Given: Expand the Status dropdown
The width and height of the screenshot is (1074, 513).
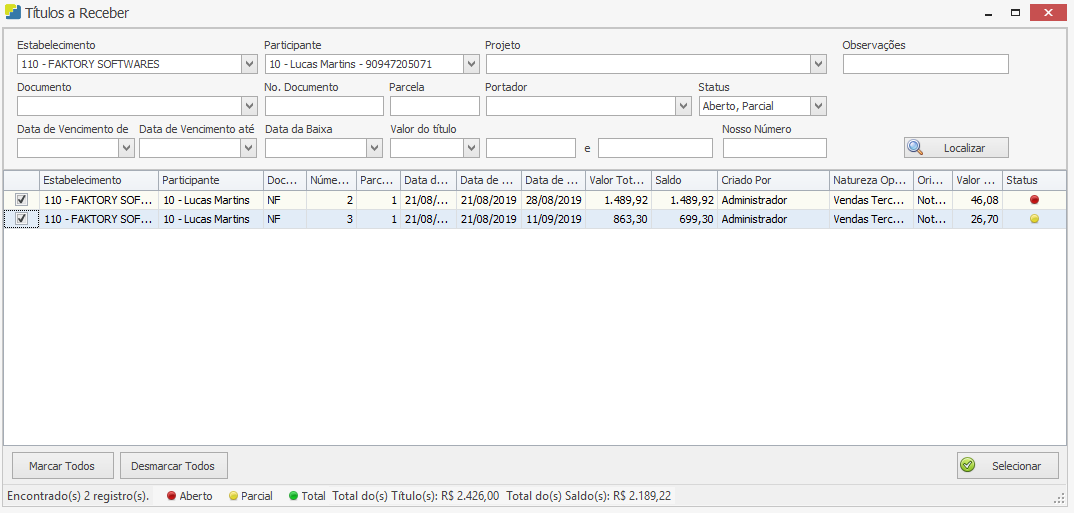Looking at the screenshot, I should 818,106.
